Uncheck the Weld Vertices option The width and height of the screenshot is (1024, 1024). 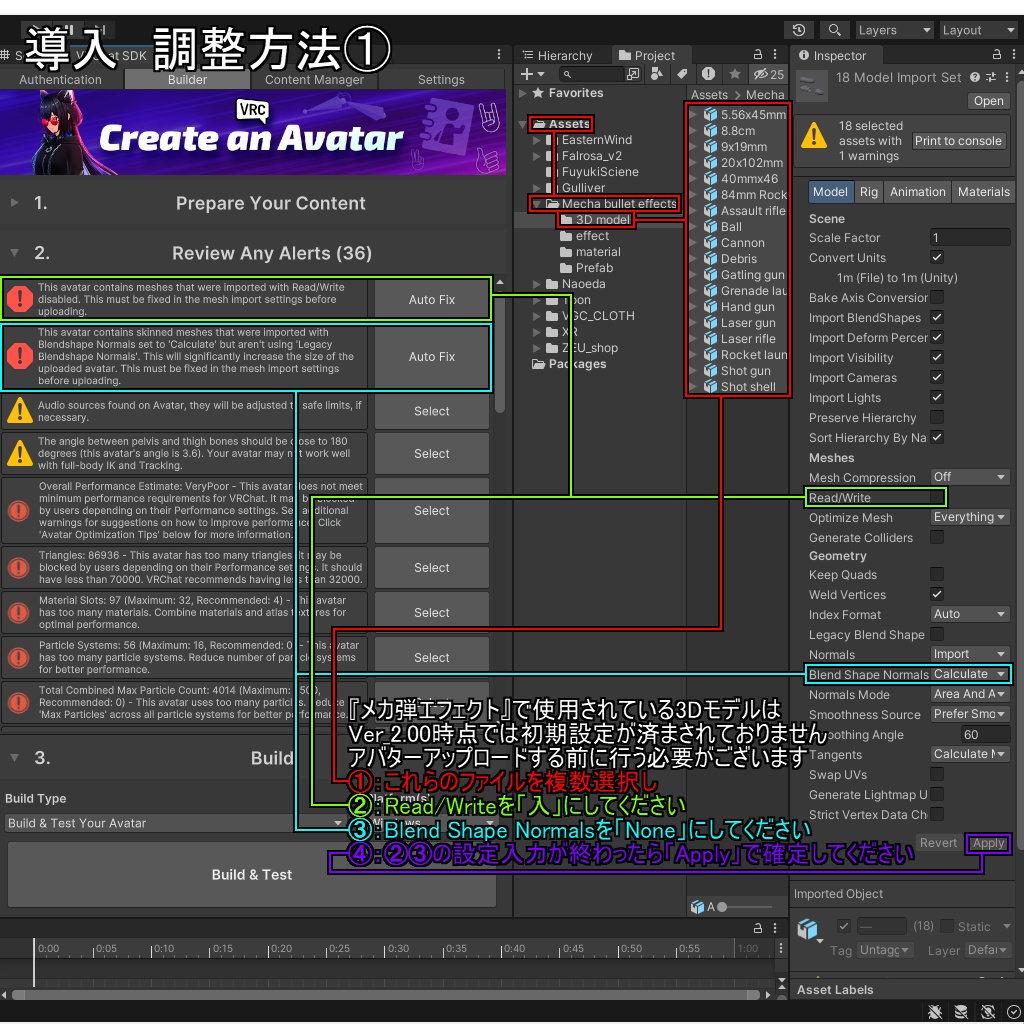click(x=938, y=594)
